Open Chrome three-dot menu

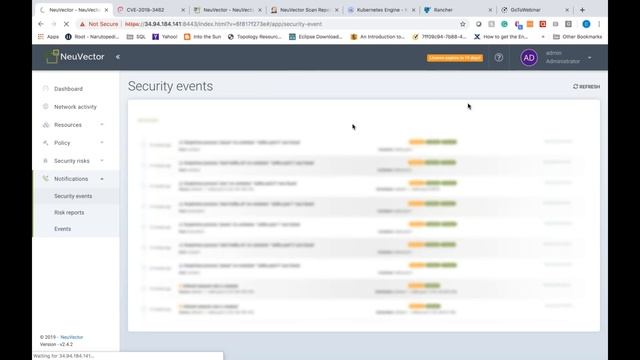(x=599, y=24)
